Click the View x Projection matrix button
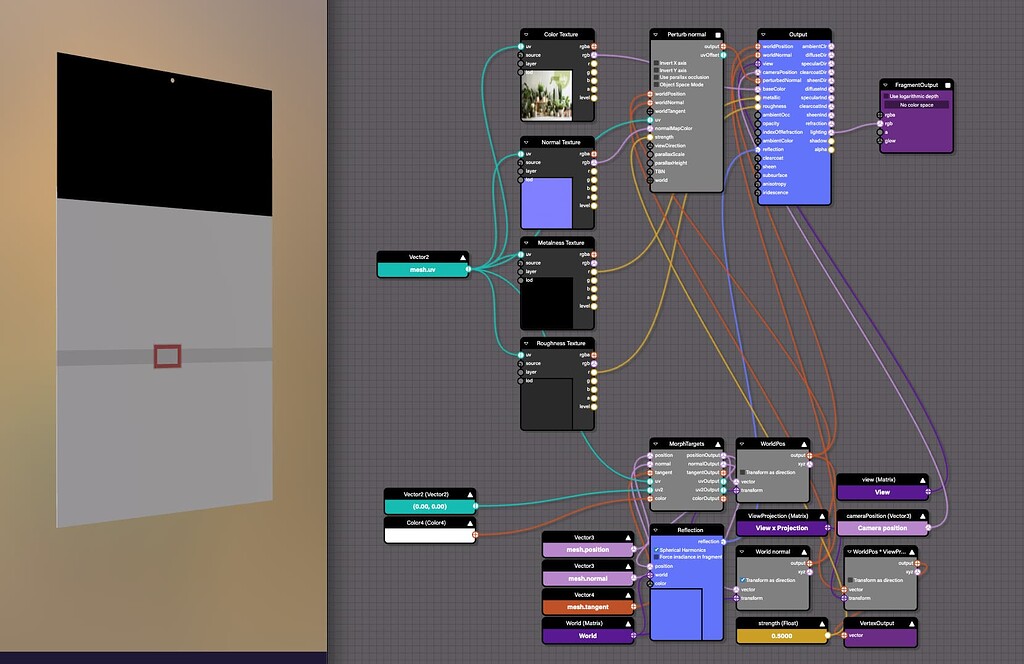The width and height of the screenshot is (1024, 664). [x=782, y=528]
